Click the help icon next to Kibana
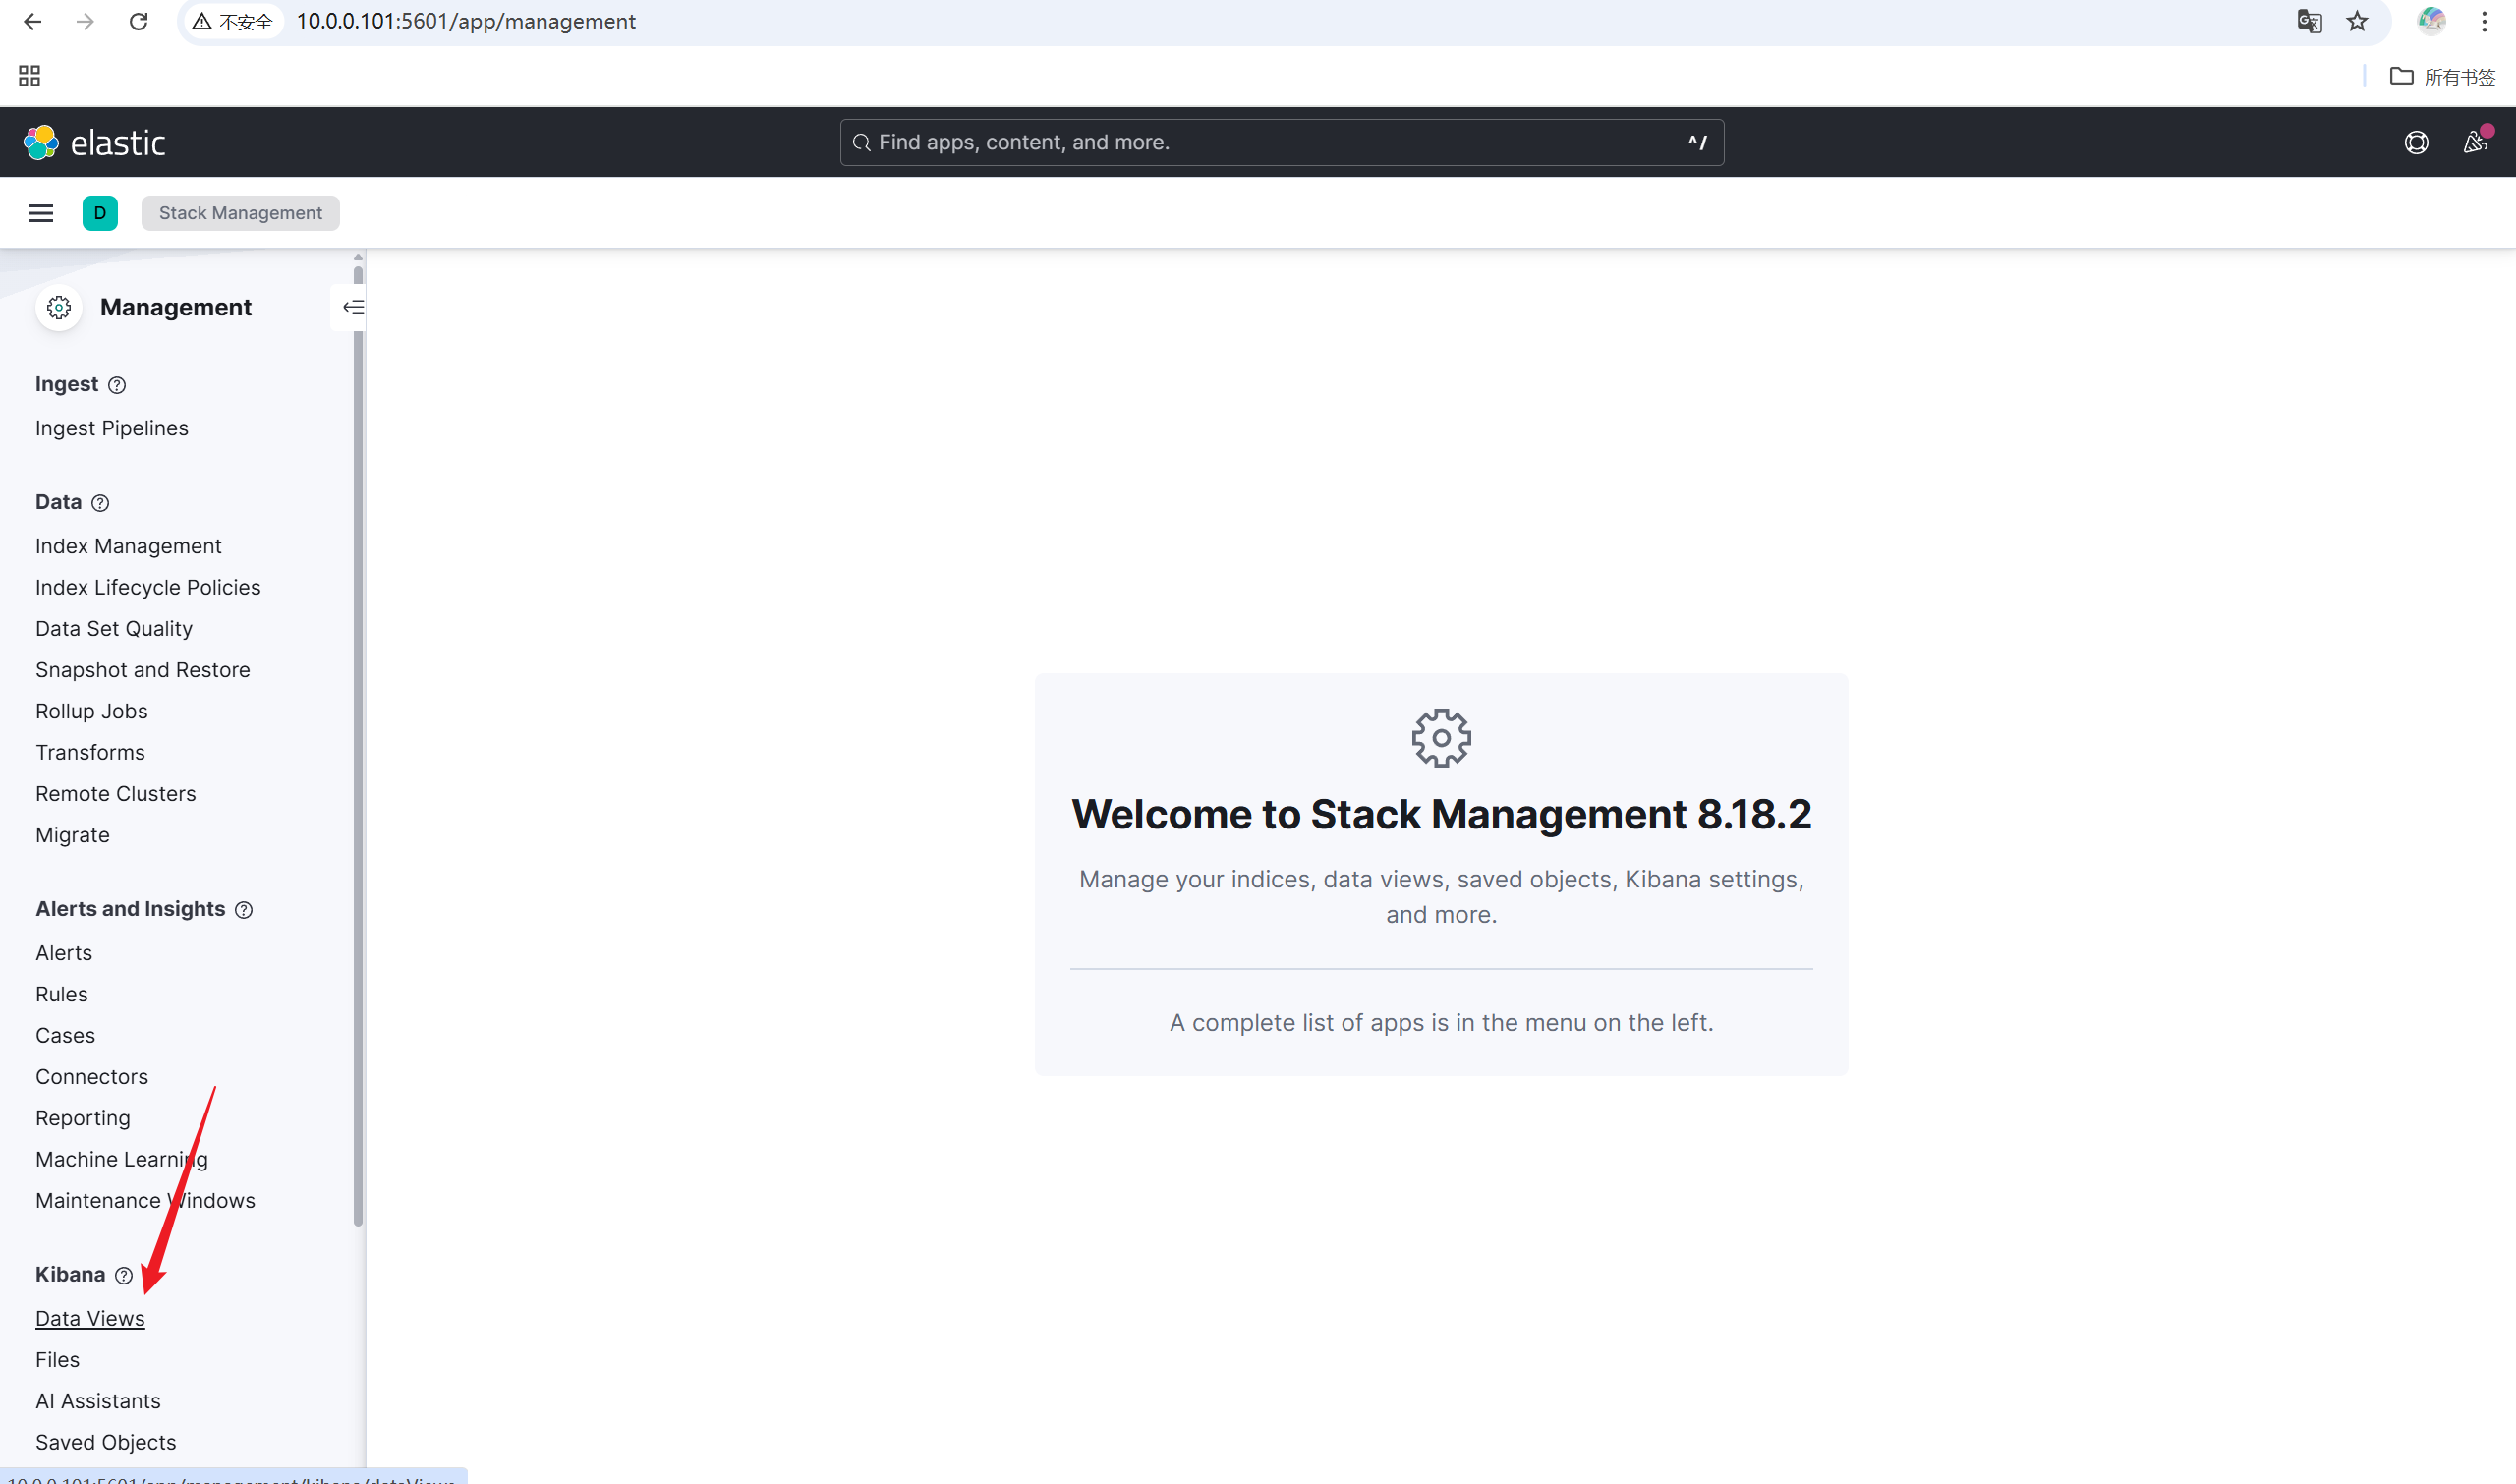The height and width of the screenshot is (1484, 2516). tap(124, 1275)
